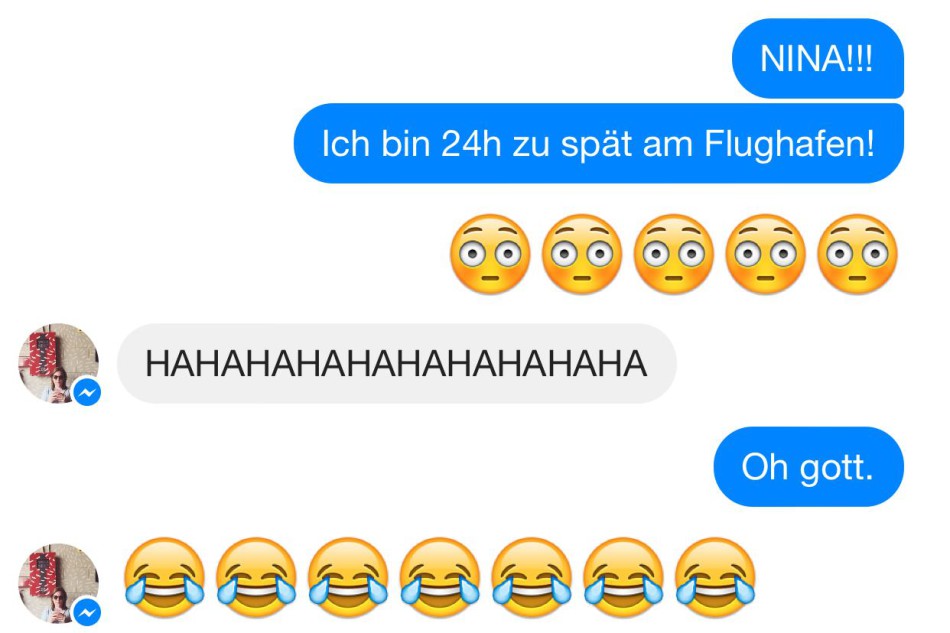Viewport: 950px width, 633px height.
Task: Tap the last flushed face emoji
Action: 857,254
